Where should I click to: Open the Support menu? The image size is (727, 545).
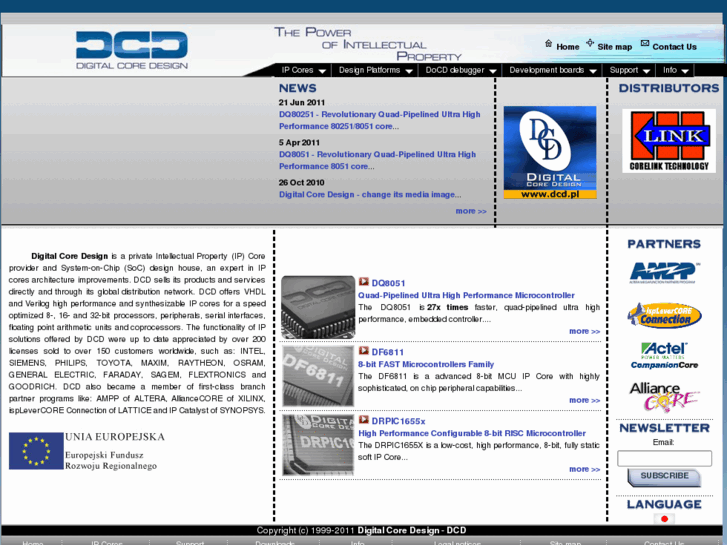(624, 70)
